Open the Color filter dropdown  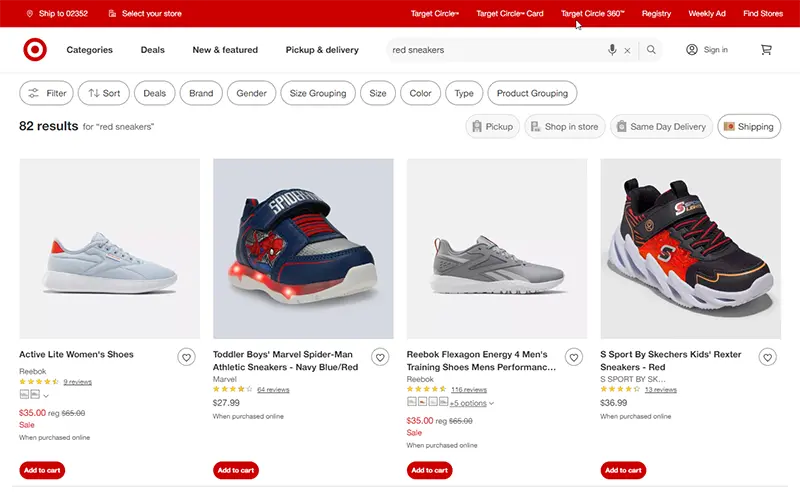pyautogui.click(x=420, y=93)
